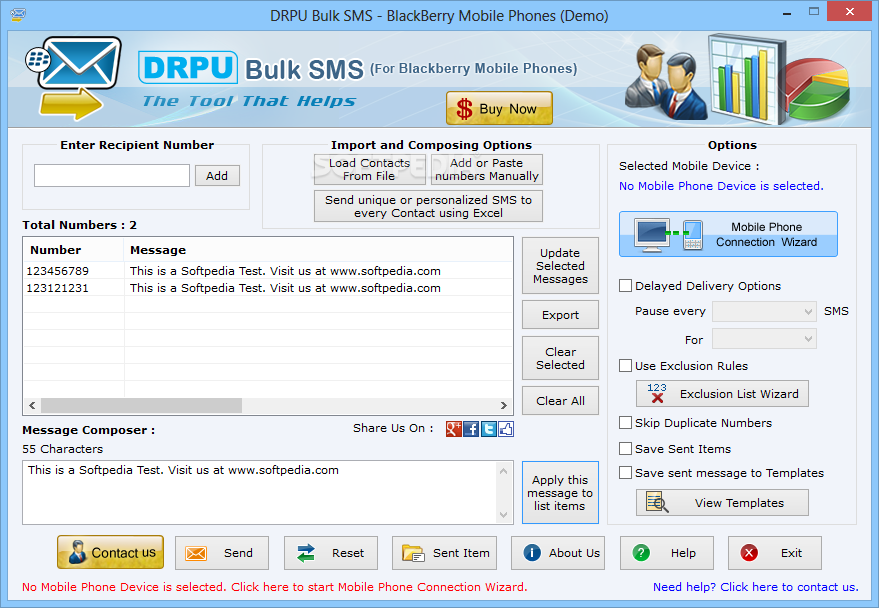Click the Message column header
This screenshot has width=879, height=608.
click(318, 250)
